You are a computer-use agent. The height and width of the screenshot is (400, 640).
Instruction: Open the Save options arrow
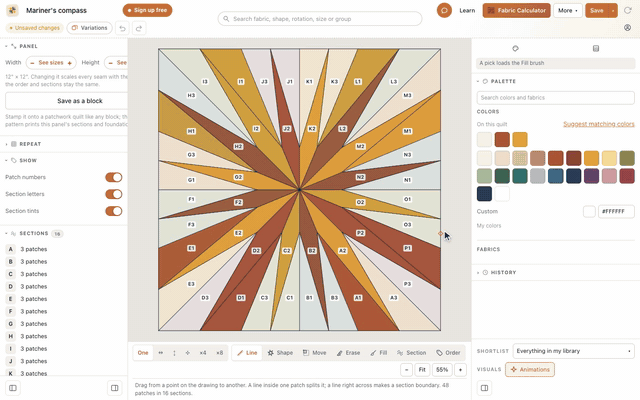[613, 11]
